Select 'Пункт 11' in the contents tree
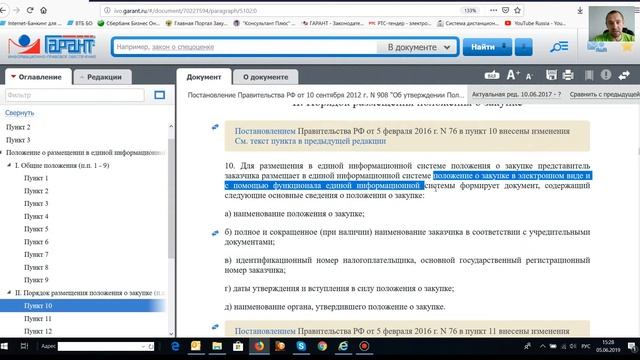This screenshot has width=640, height=360. point(38,318)
